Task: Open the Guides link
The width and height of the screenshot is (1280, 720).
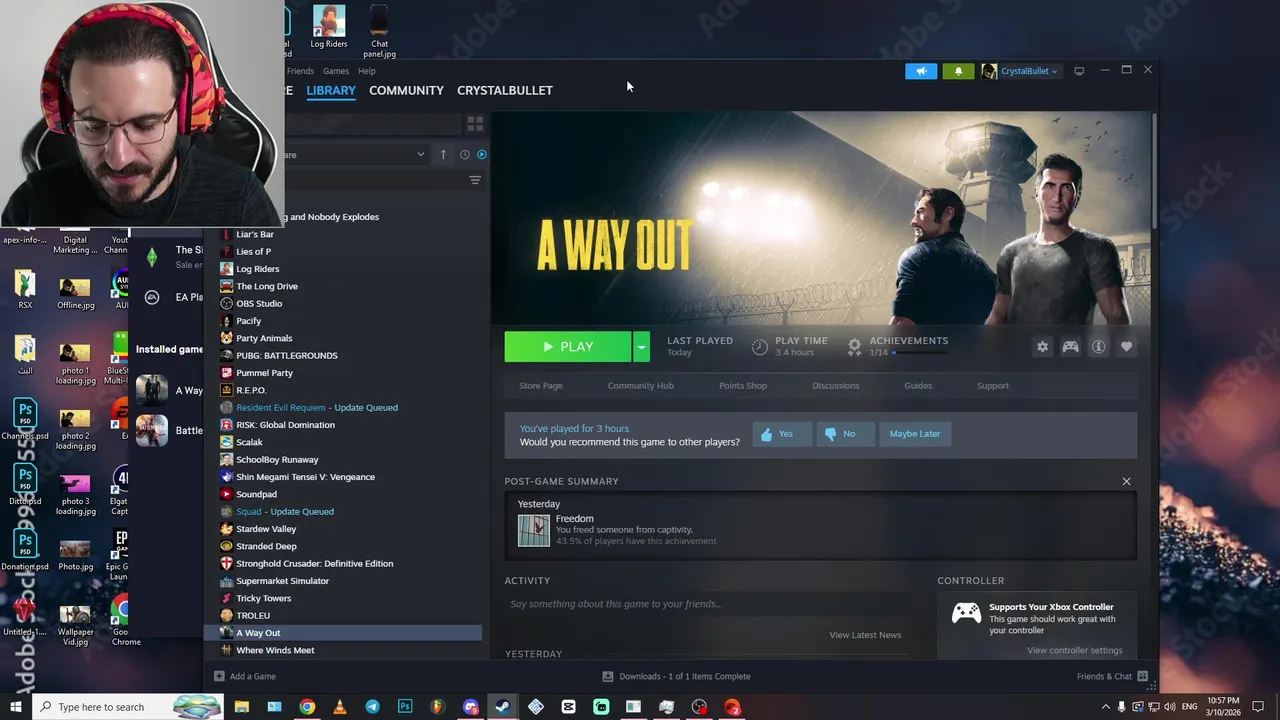Action: click(918, 386)
